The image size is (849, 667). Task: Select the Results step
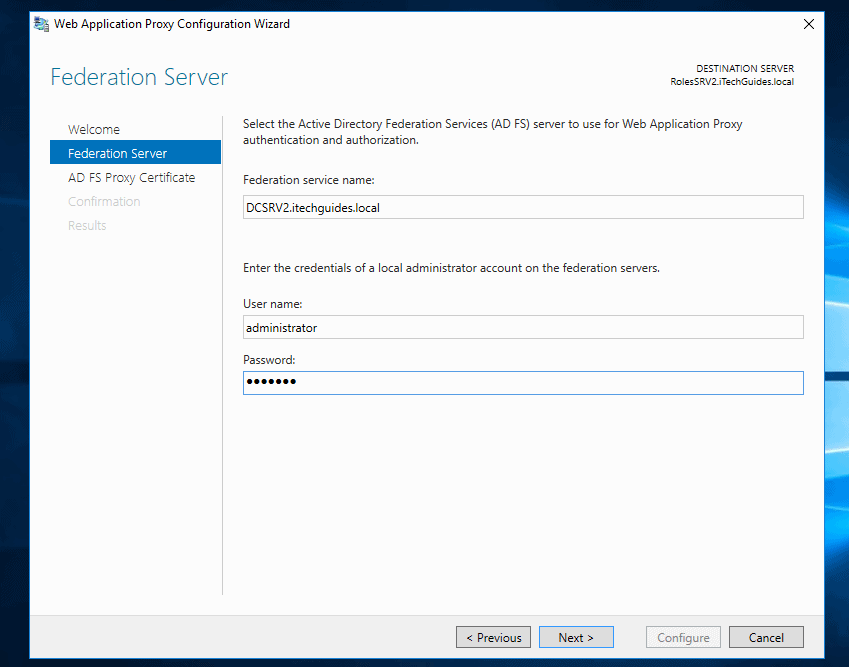pyautogui.click(x=87, y=225)
